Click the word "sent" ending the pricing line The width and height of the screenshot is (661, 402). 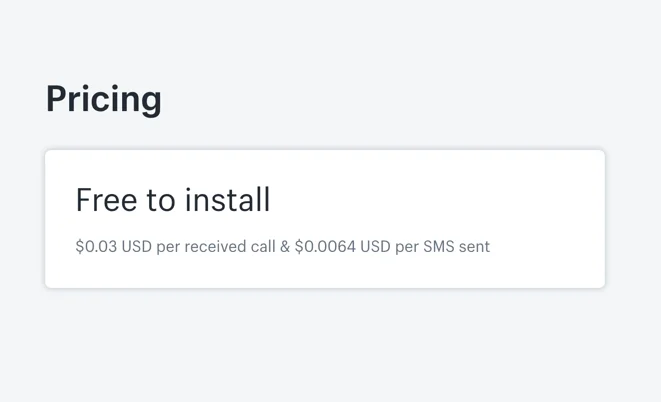475,246
